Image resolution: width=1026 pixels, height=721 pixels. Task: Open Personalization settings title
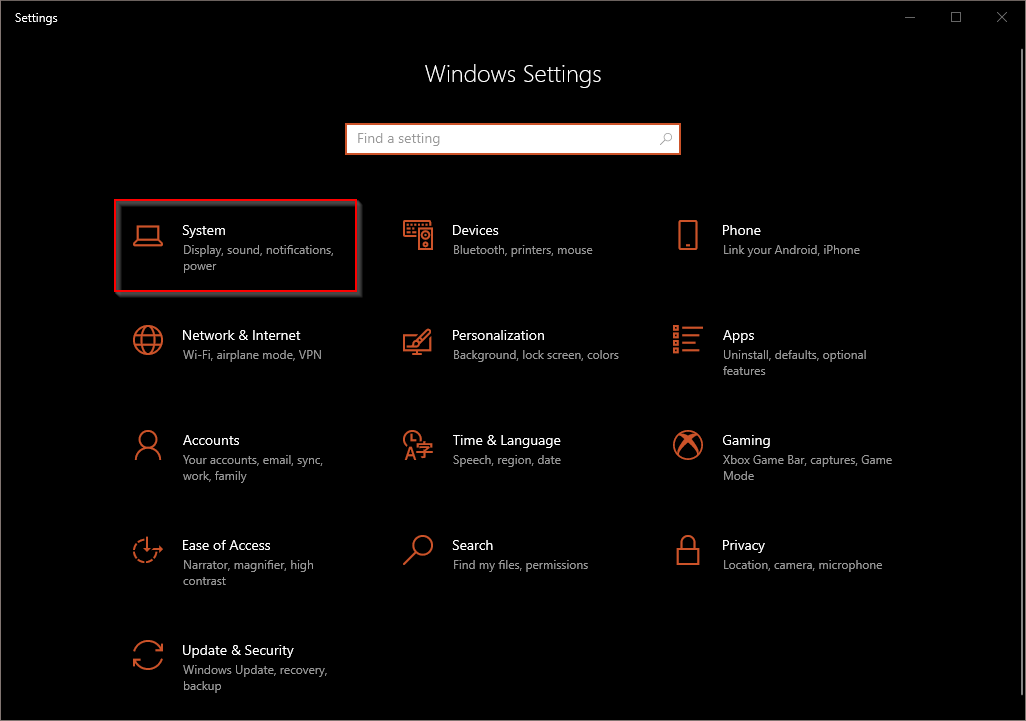coord(498,335)
